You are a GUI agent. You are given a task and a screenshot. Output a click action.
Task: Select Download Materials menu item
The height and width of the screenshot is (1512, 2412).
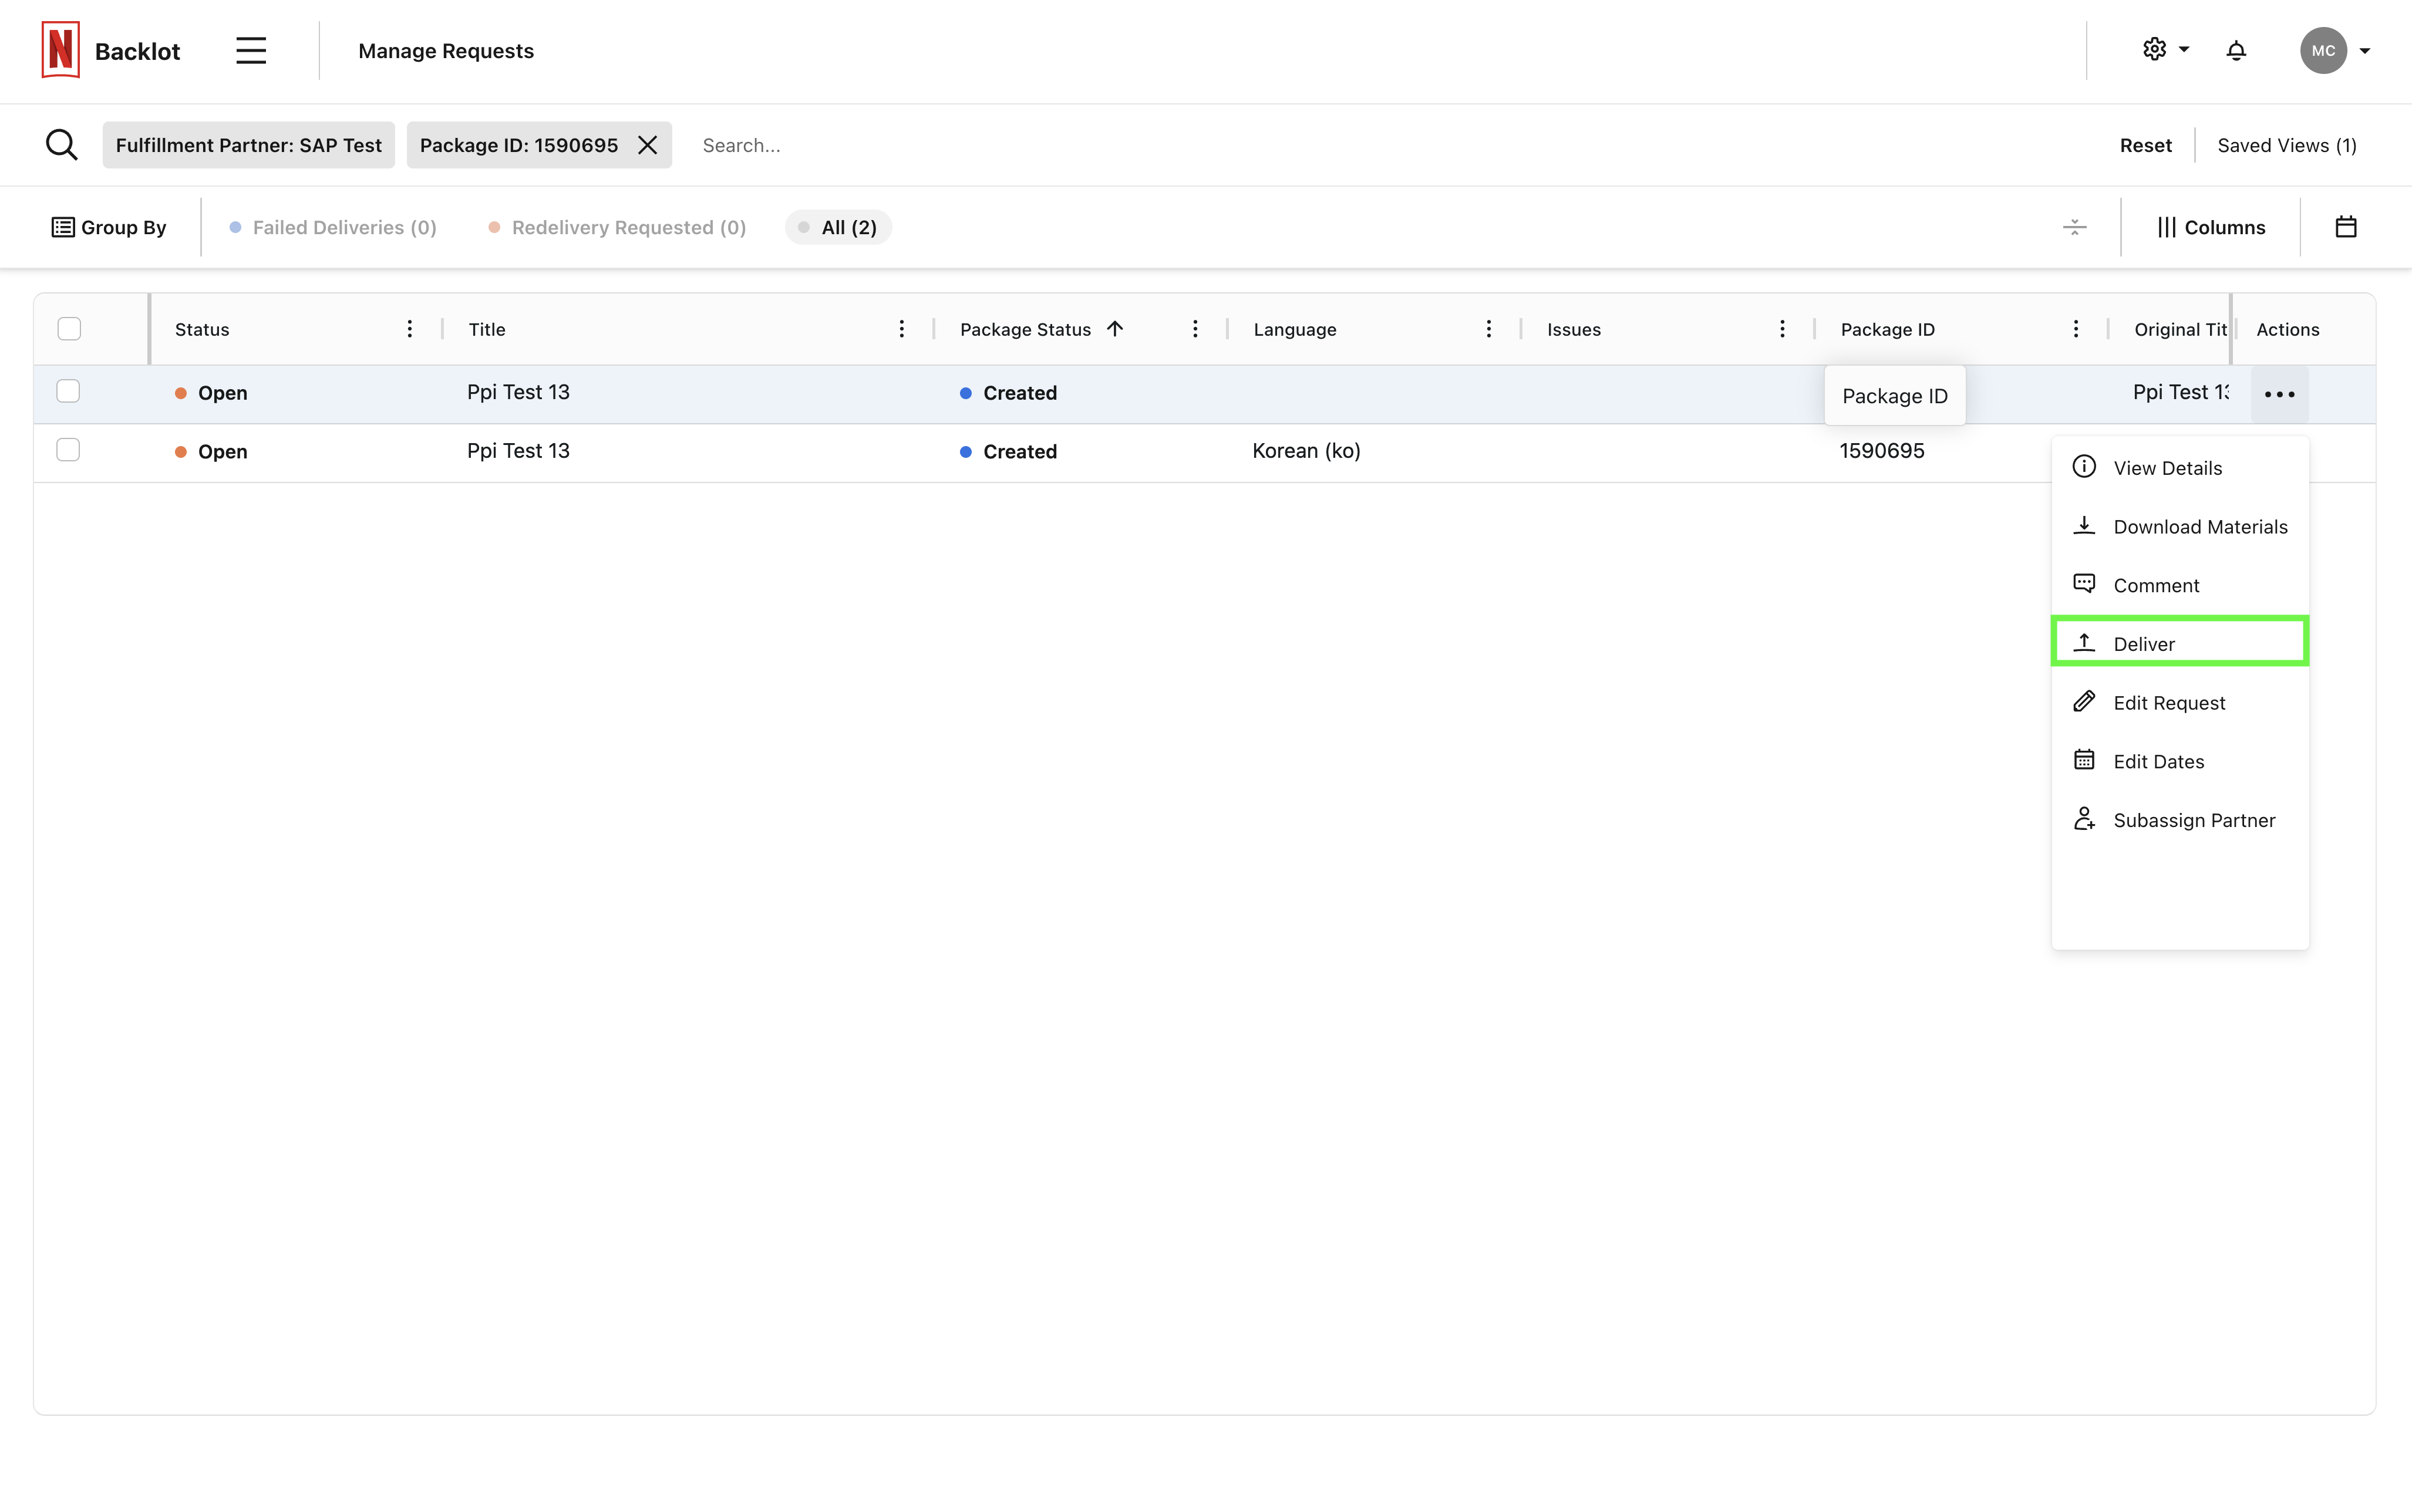[2199, 526]
